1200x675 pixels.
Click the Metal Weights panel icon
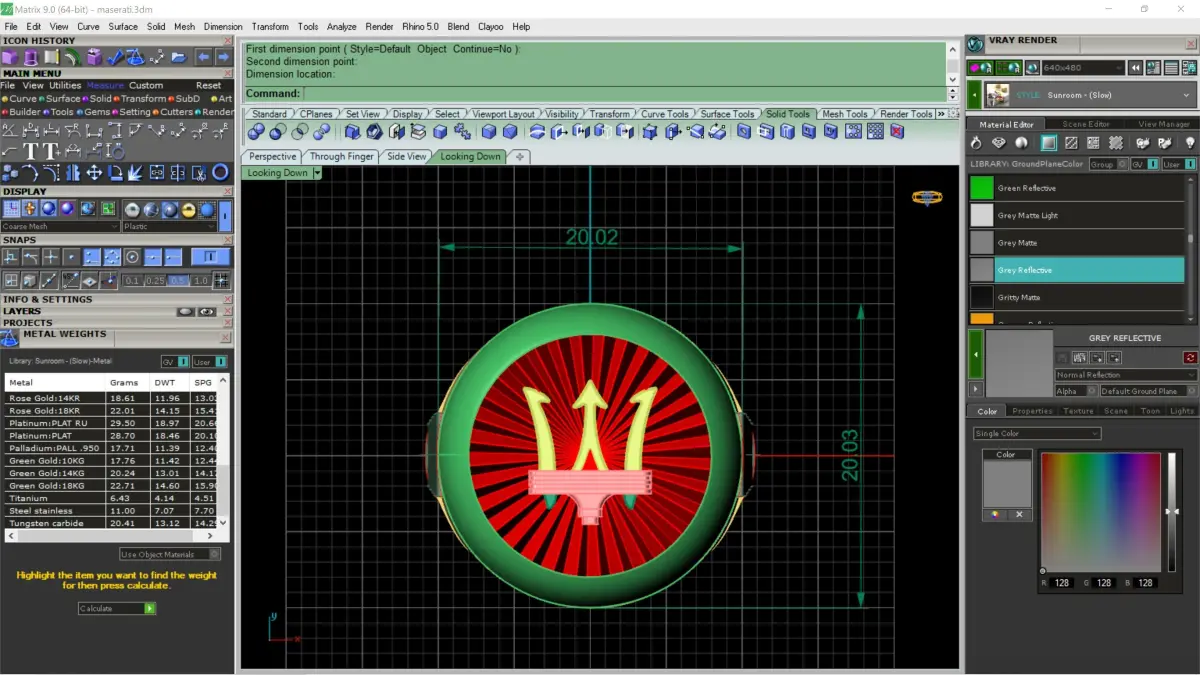pos(9,339)
